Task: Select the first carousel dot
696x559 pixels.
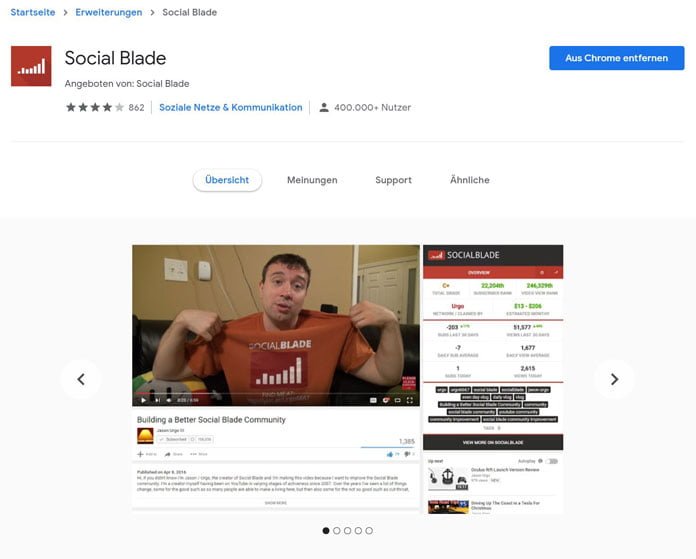Action: coord(326,531)
